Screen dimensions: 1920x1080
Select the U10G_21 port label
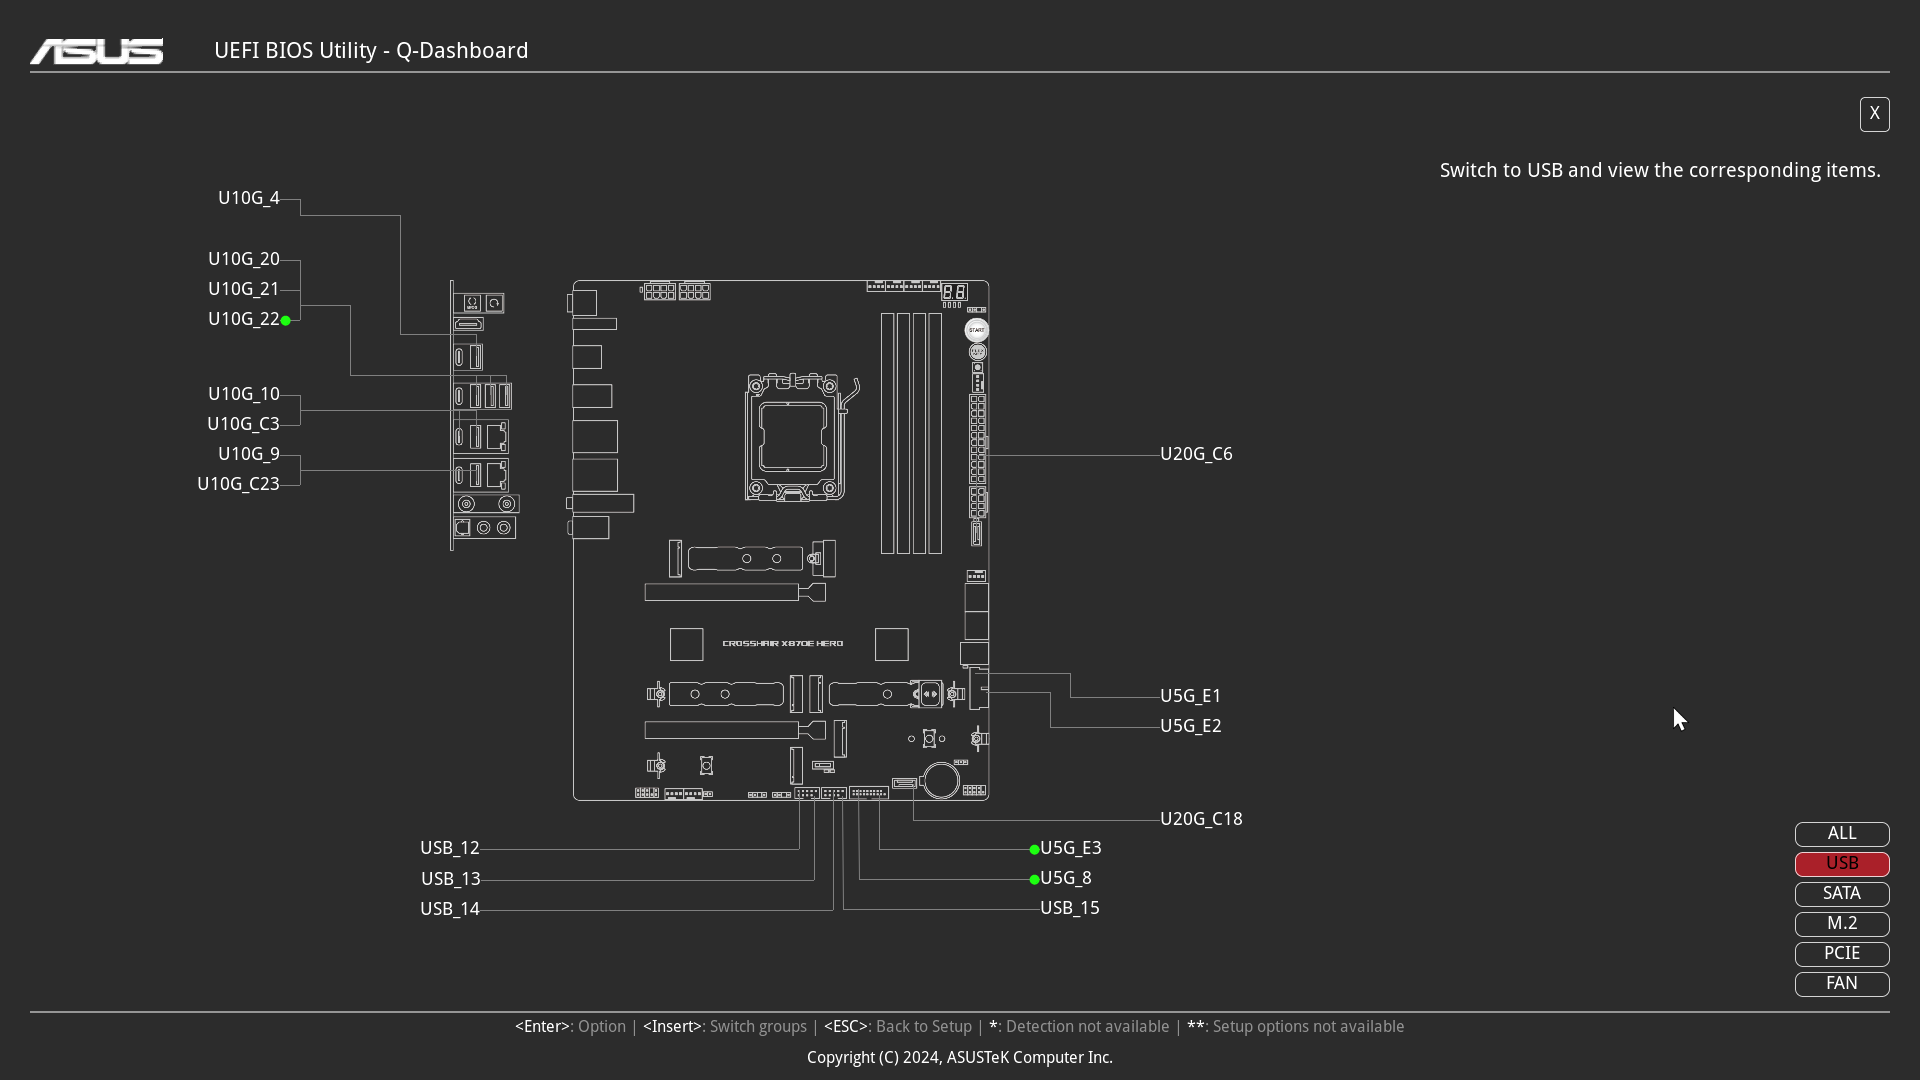coord(244,289)
